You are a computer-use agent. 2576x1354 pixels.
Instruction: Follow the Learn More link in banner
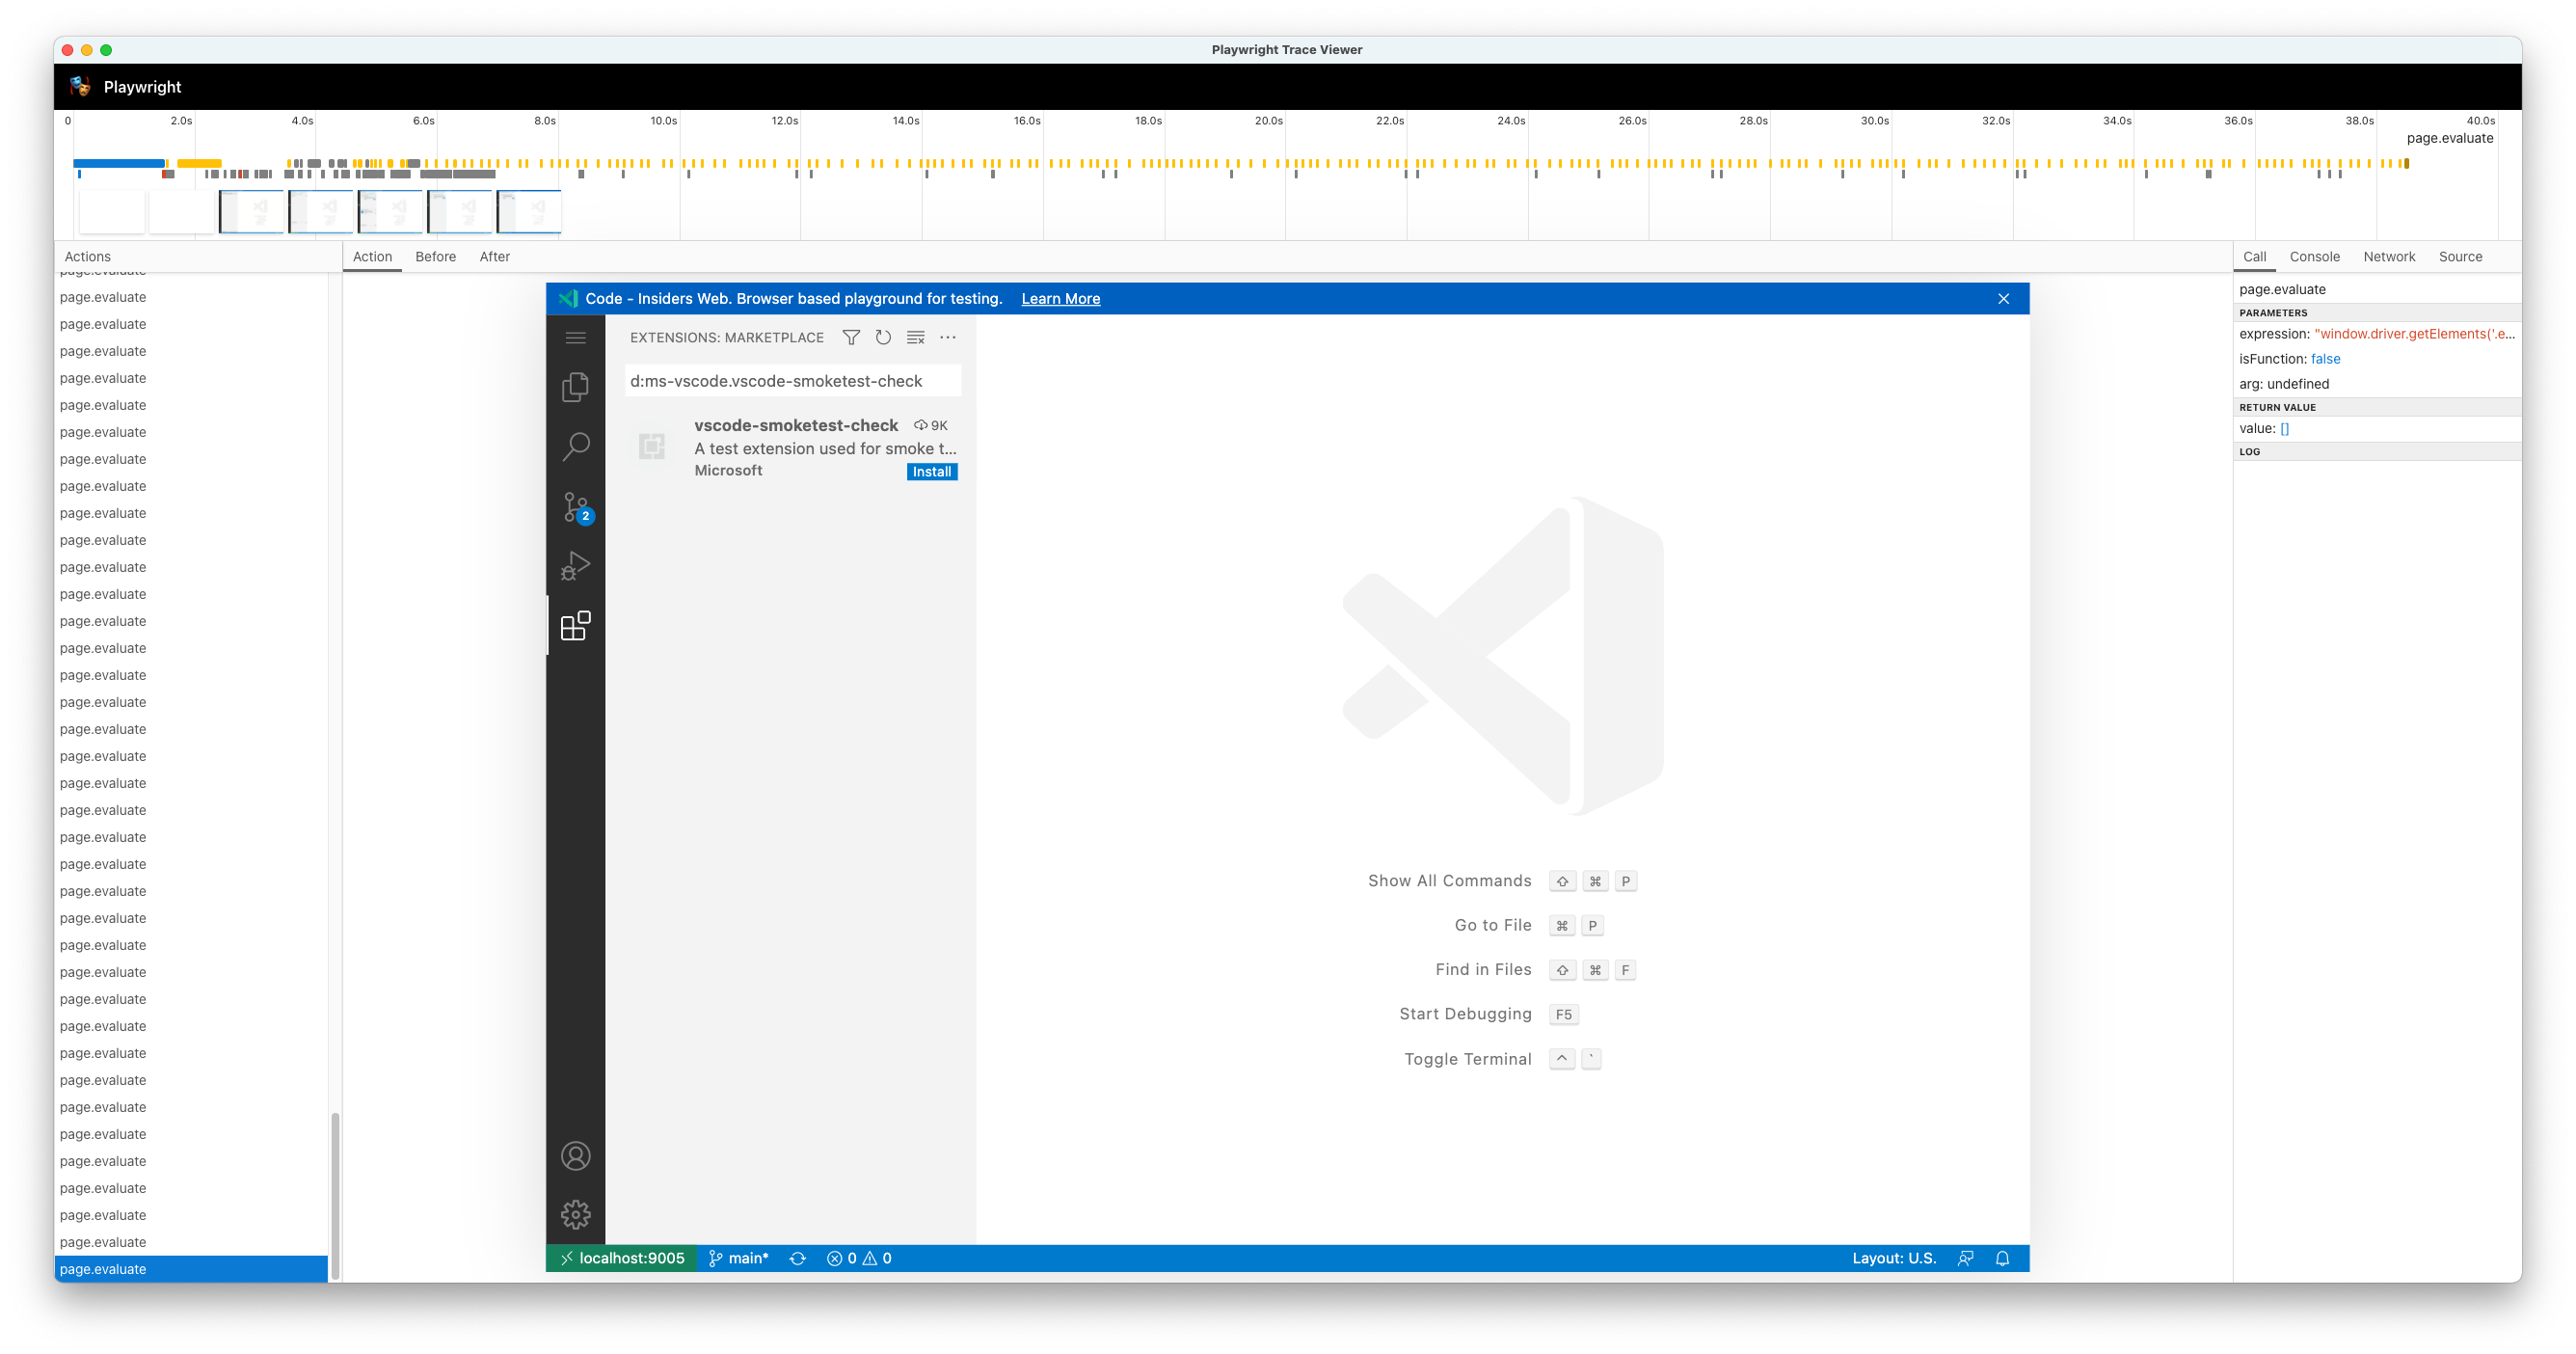point(1060,299)
